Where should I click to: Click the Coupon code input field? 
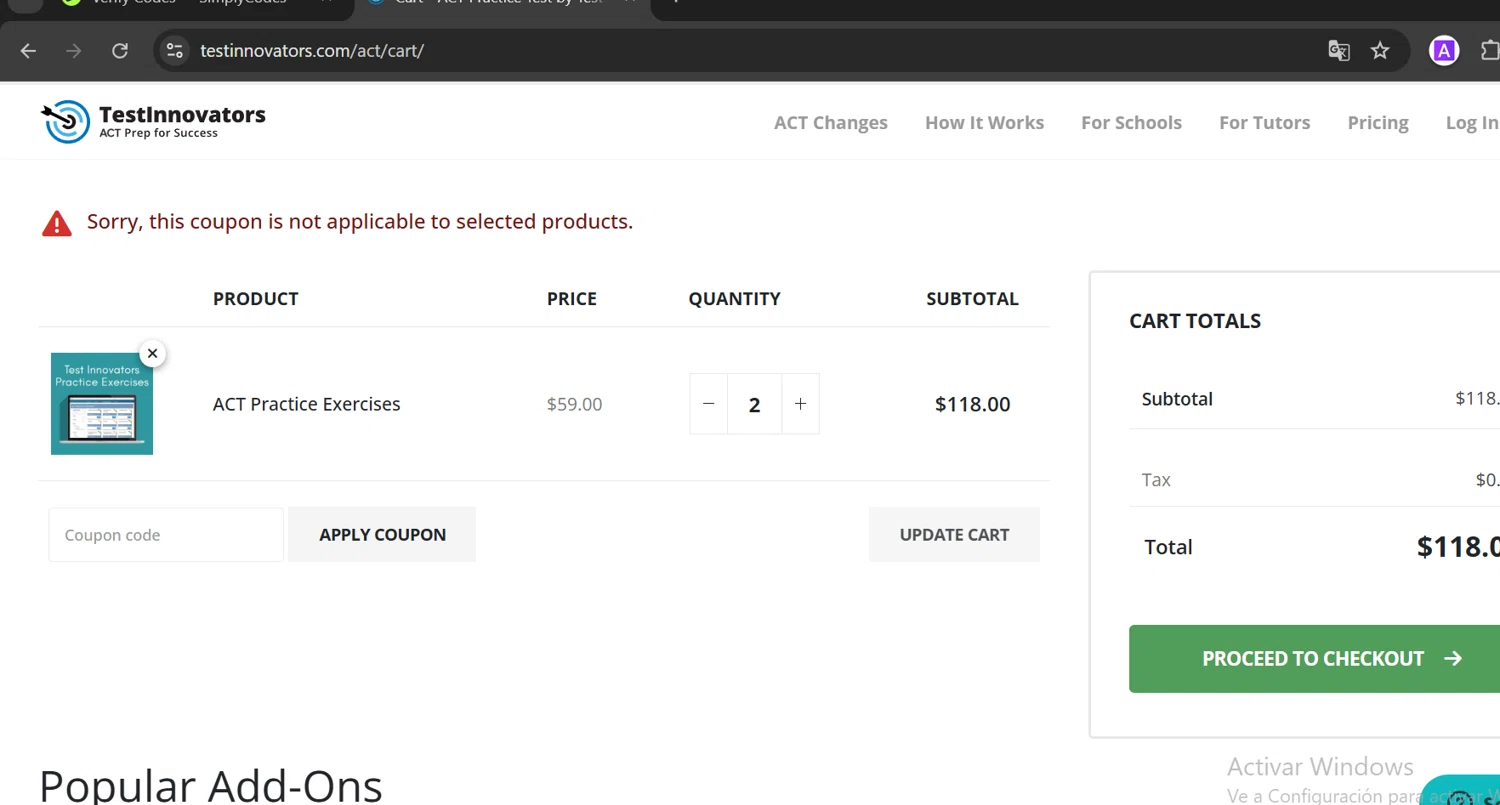[x=166, y=535]
